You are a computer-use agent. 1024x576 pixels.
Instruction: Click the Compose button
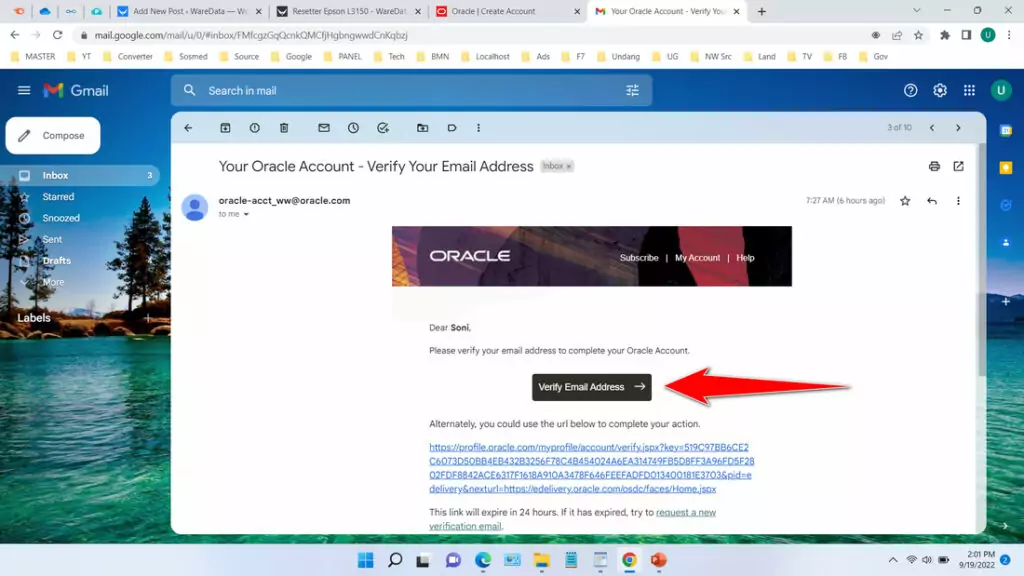(53, 135)
